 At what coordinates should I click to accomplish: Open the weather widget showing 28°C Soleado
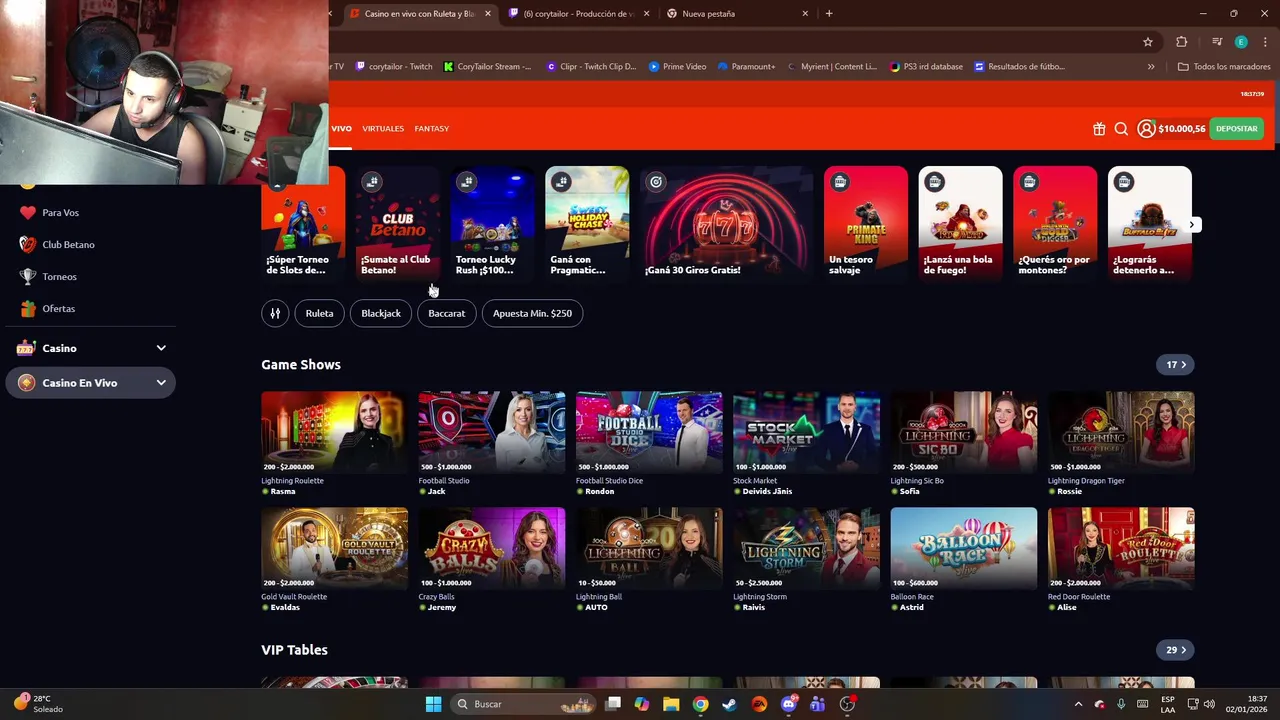[x=40, y=704]
